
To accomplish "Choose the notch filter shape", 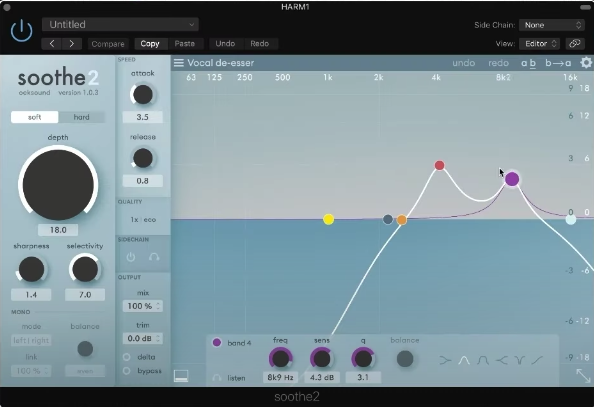I will tap(519, 360).
